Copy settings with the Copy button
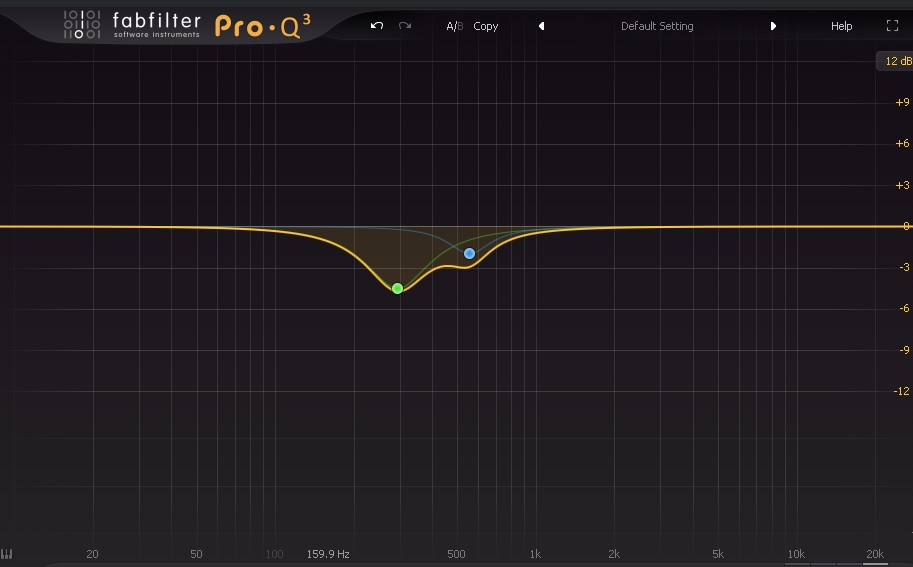 point(486,26)
